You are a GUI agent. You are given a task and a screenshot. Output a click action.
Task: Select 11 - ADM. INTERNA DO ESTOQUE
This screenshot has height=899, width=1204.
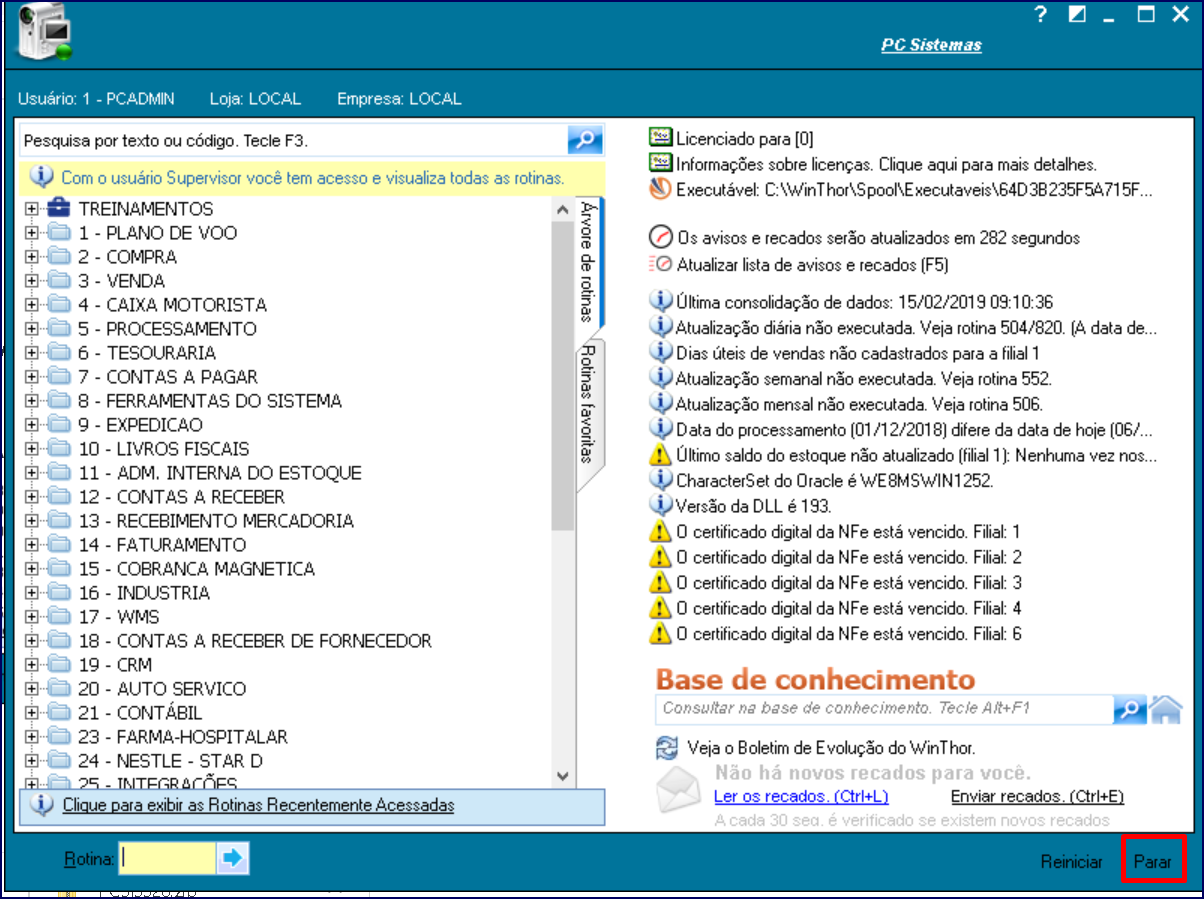[220, 473]
